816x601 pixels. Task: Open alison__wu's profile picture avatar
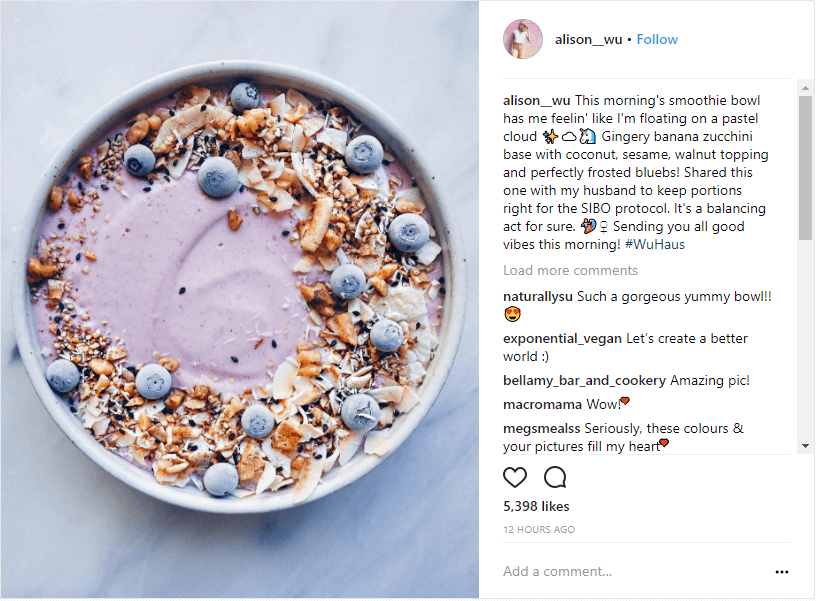click(x=522, y=39)
